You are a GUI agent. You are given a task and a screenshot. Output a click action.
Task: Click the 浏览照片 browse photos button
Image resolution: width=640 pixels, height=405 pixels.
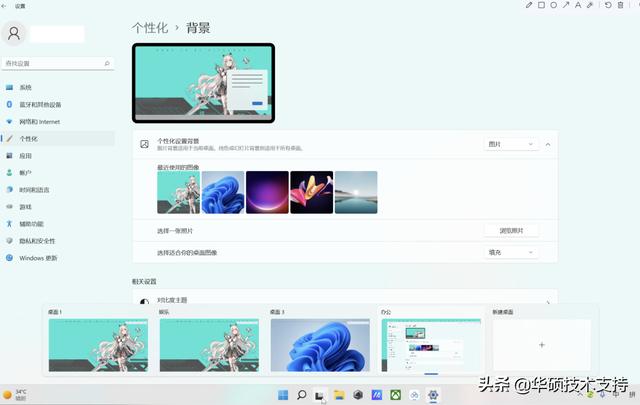511,231
